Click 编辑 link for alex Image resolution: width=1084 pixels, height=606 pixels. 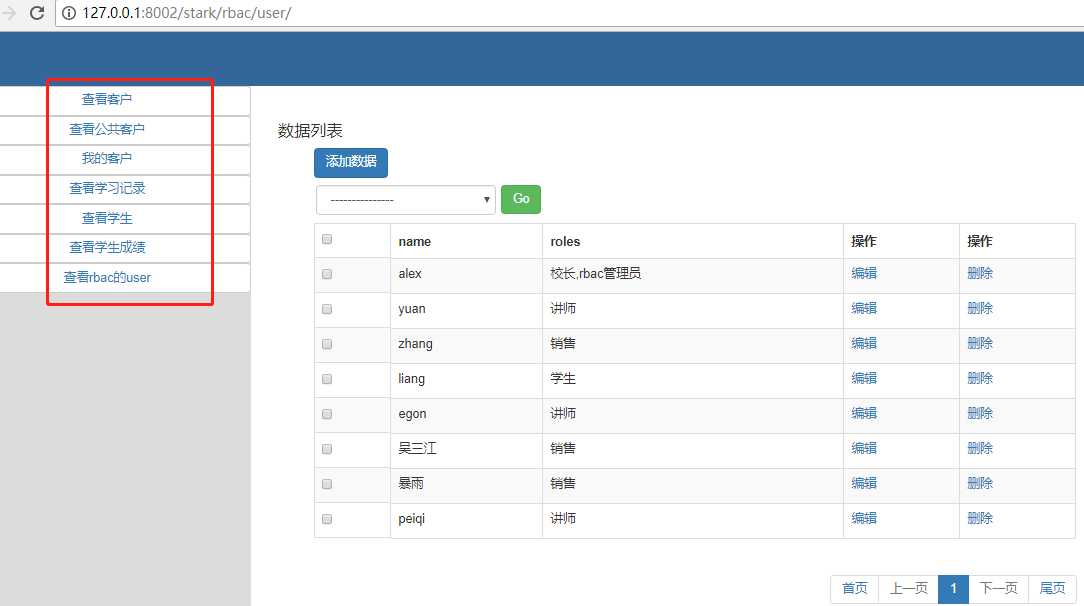[x=863, y=273]
